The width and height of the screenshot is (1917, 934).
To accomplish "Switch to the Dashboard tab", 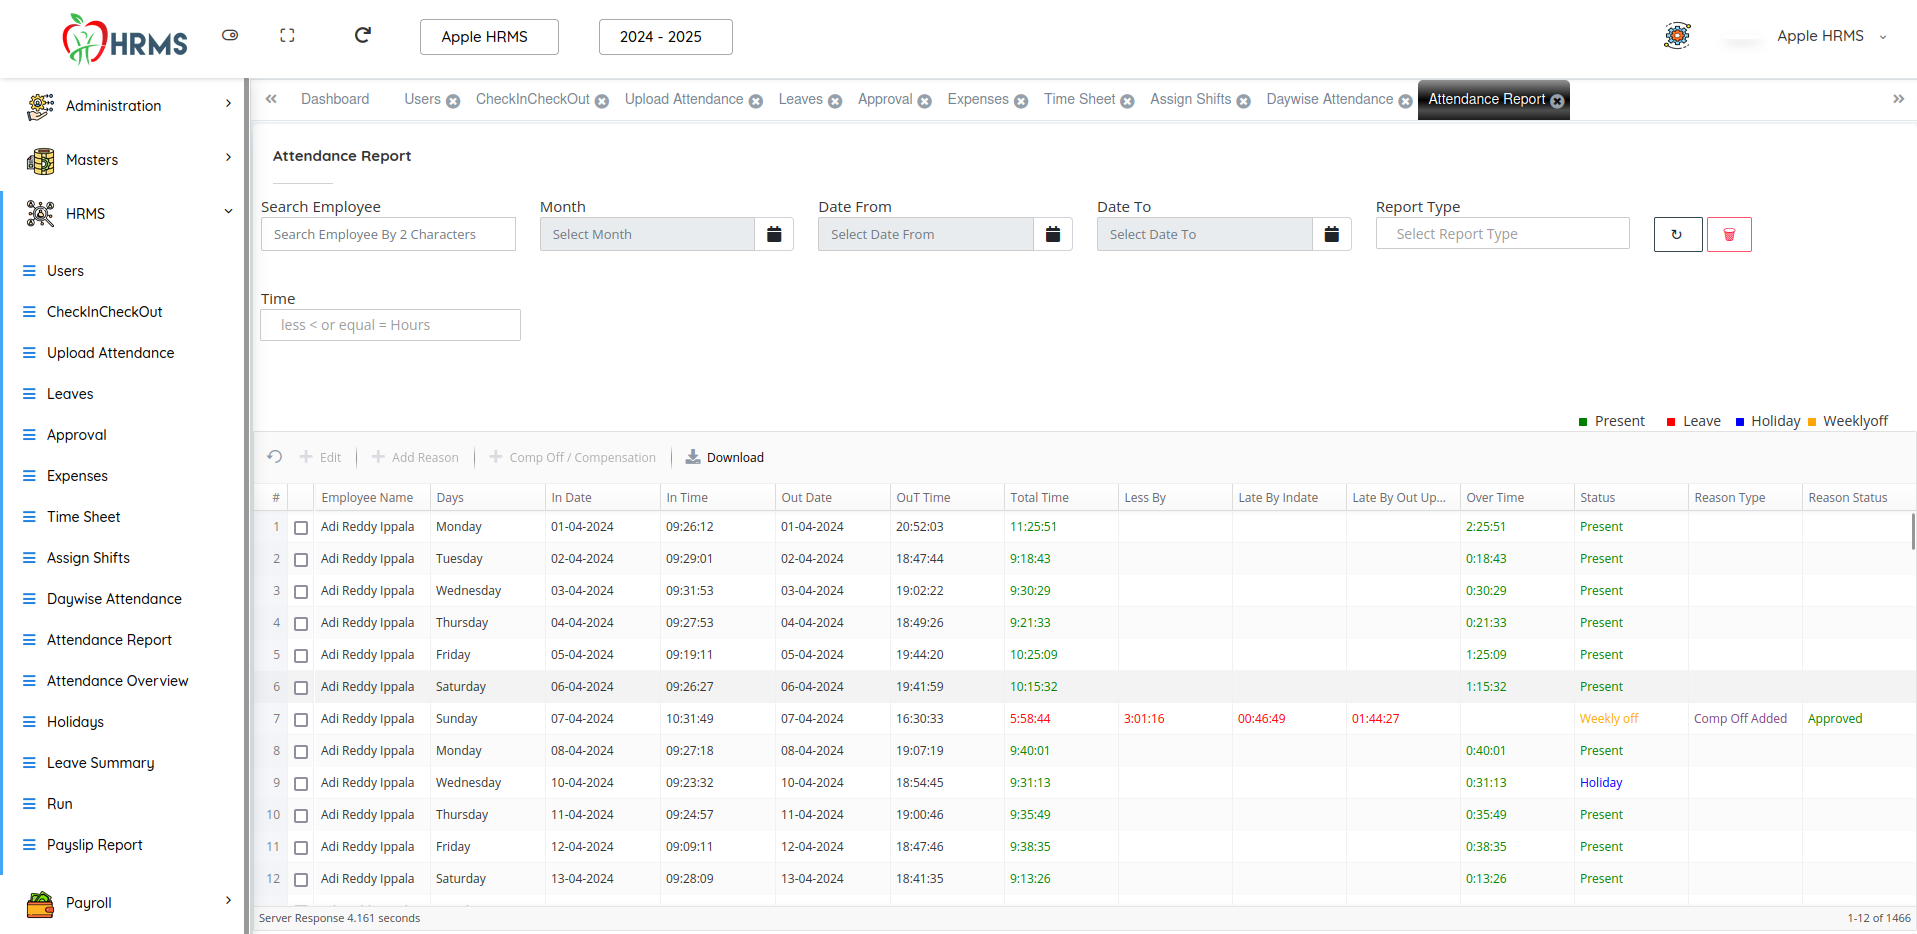I will click(x=335, y=99).
